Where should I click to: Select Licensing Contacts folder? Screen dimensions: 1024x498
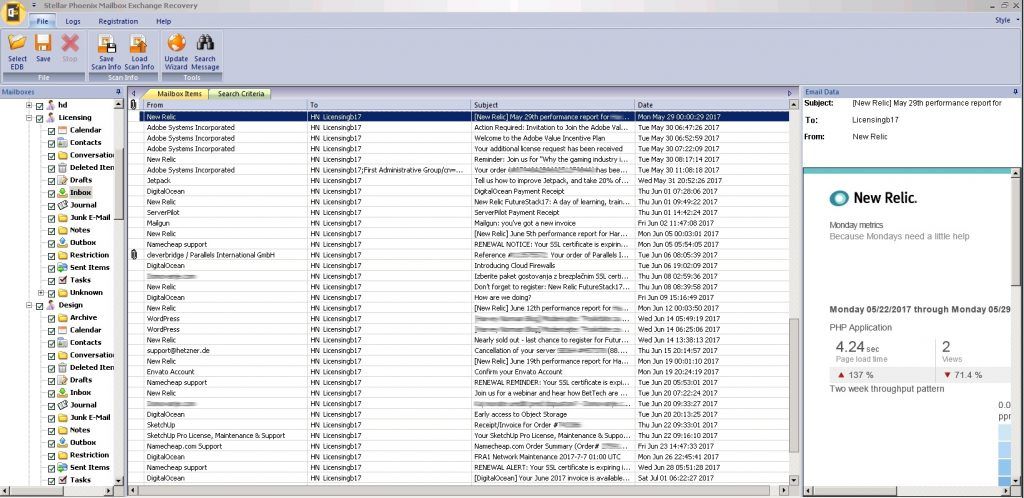click(86, 142)
